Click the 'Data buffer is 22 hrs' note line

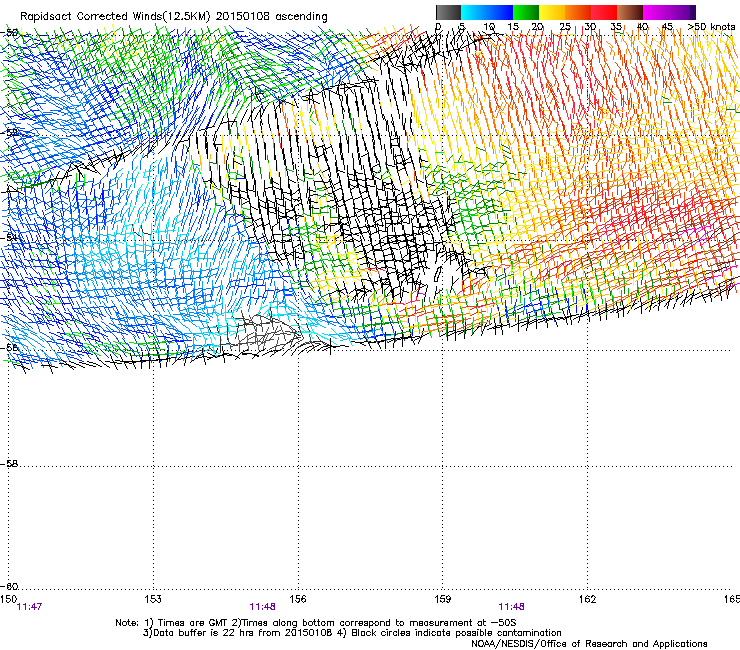[x=352, y=633]
